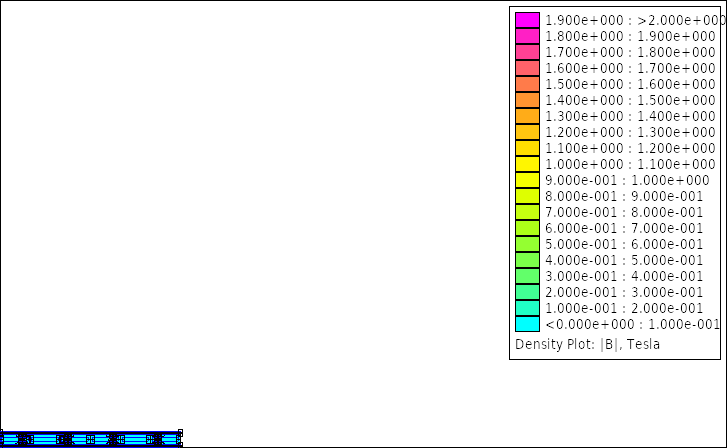Click the swatch beside 1.500e+000 : 1.600e+000
Screen dimensions: 727x448
click(x=527, y=84)
